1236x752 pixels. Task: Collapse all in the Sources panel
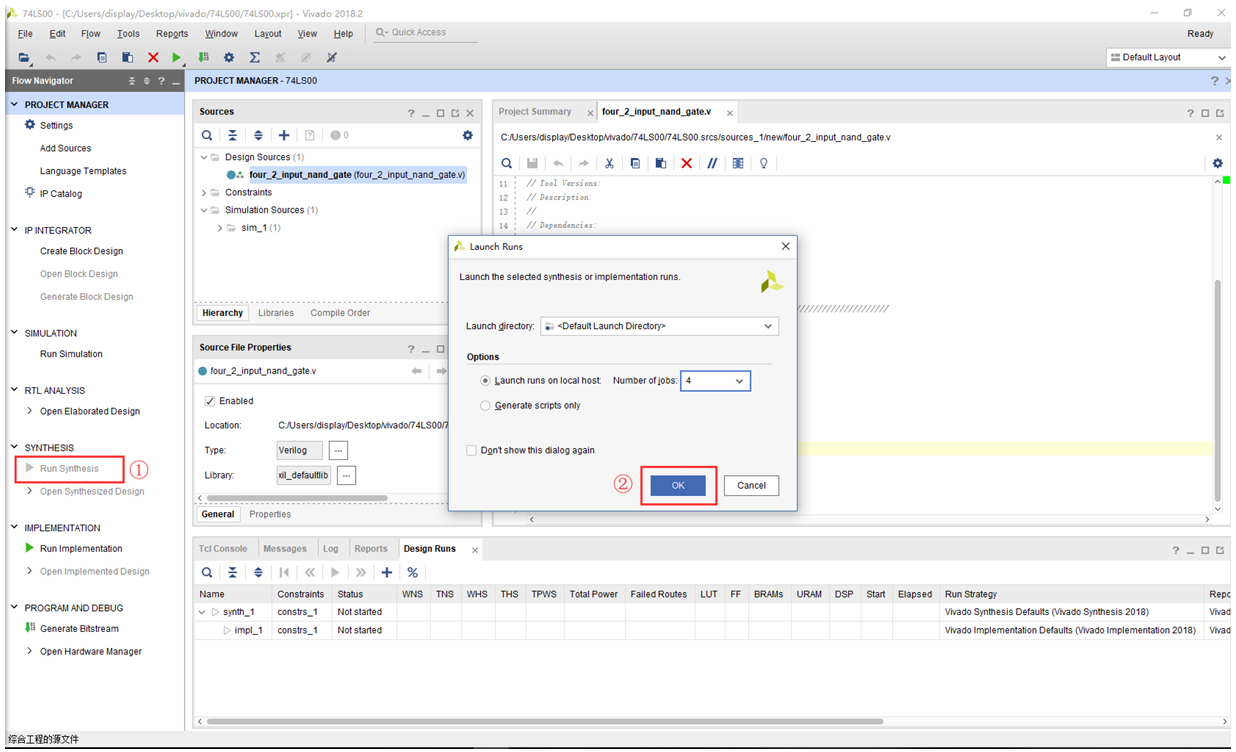point(232,135)
